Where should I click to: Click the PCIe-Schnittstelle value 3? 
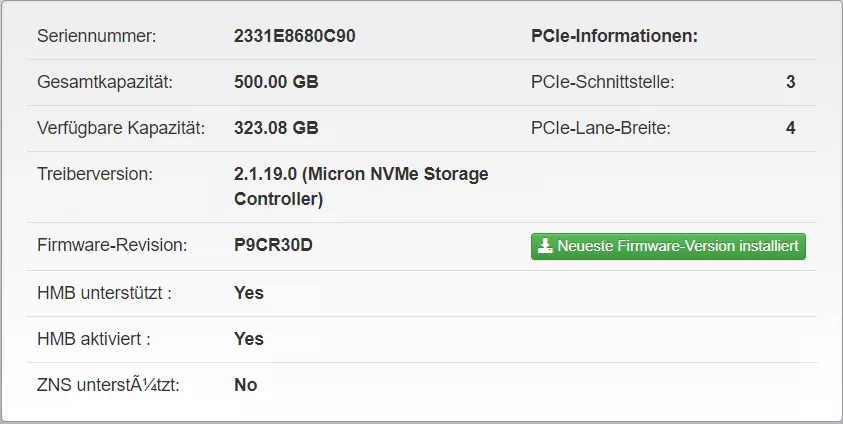point(790,82)
